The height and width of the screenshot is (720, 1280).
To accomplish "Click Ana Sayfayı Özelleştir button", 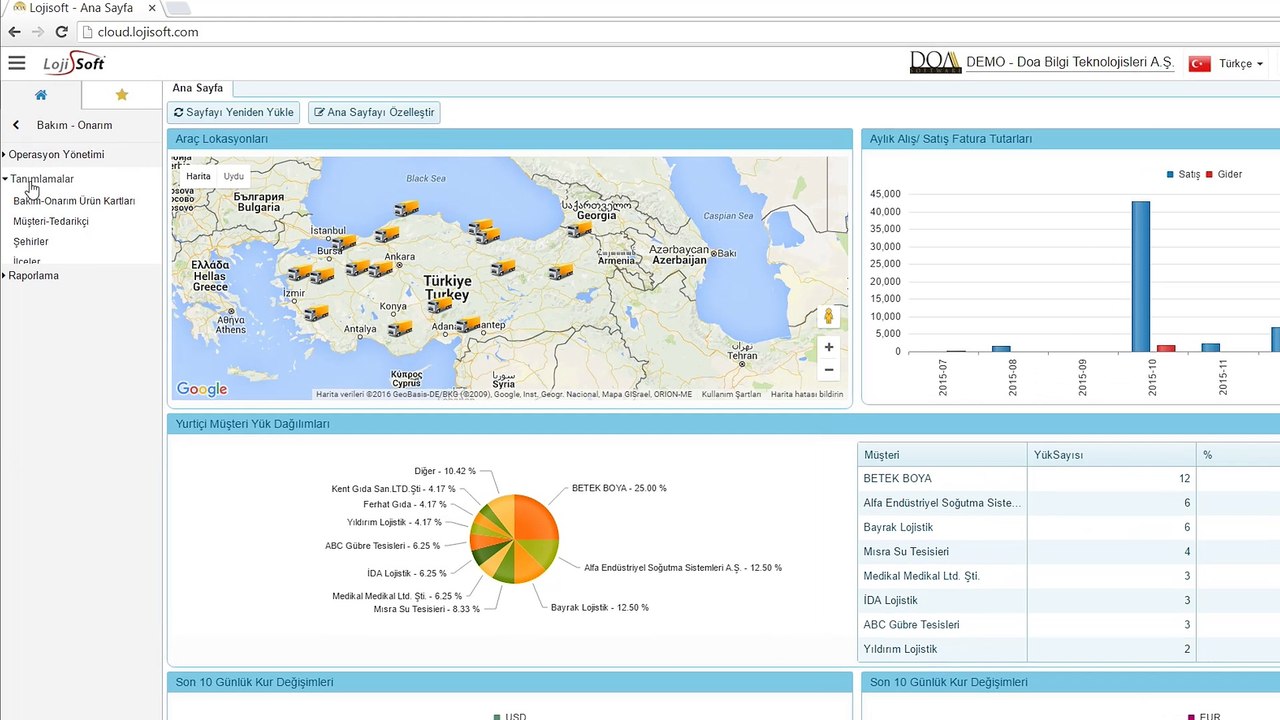I will tap(374, 112).
